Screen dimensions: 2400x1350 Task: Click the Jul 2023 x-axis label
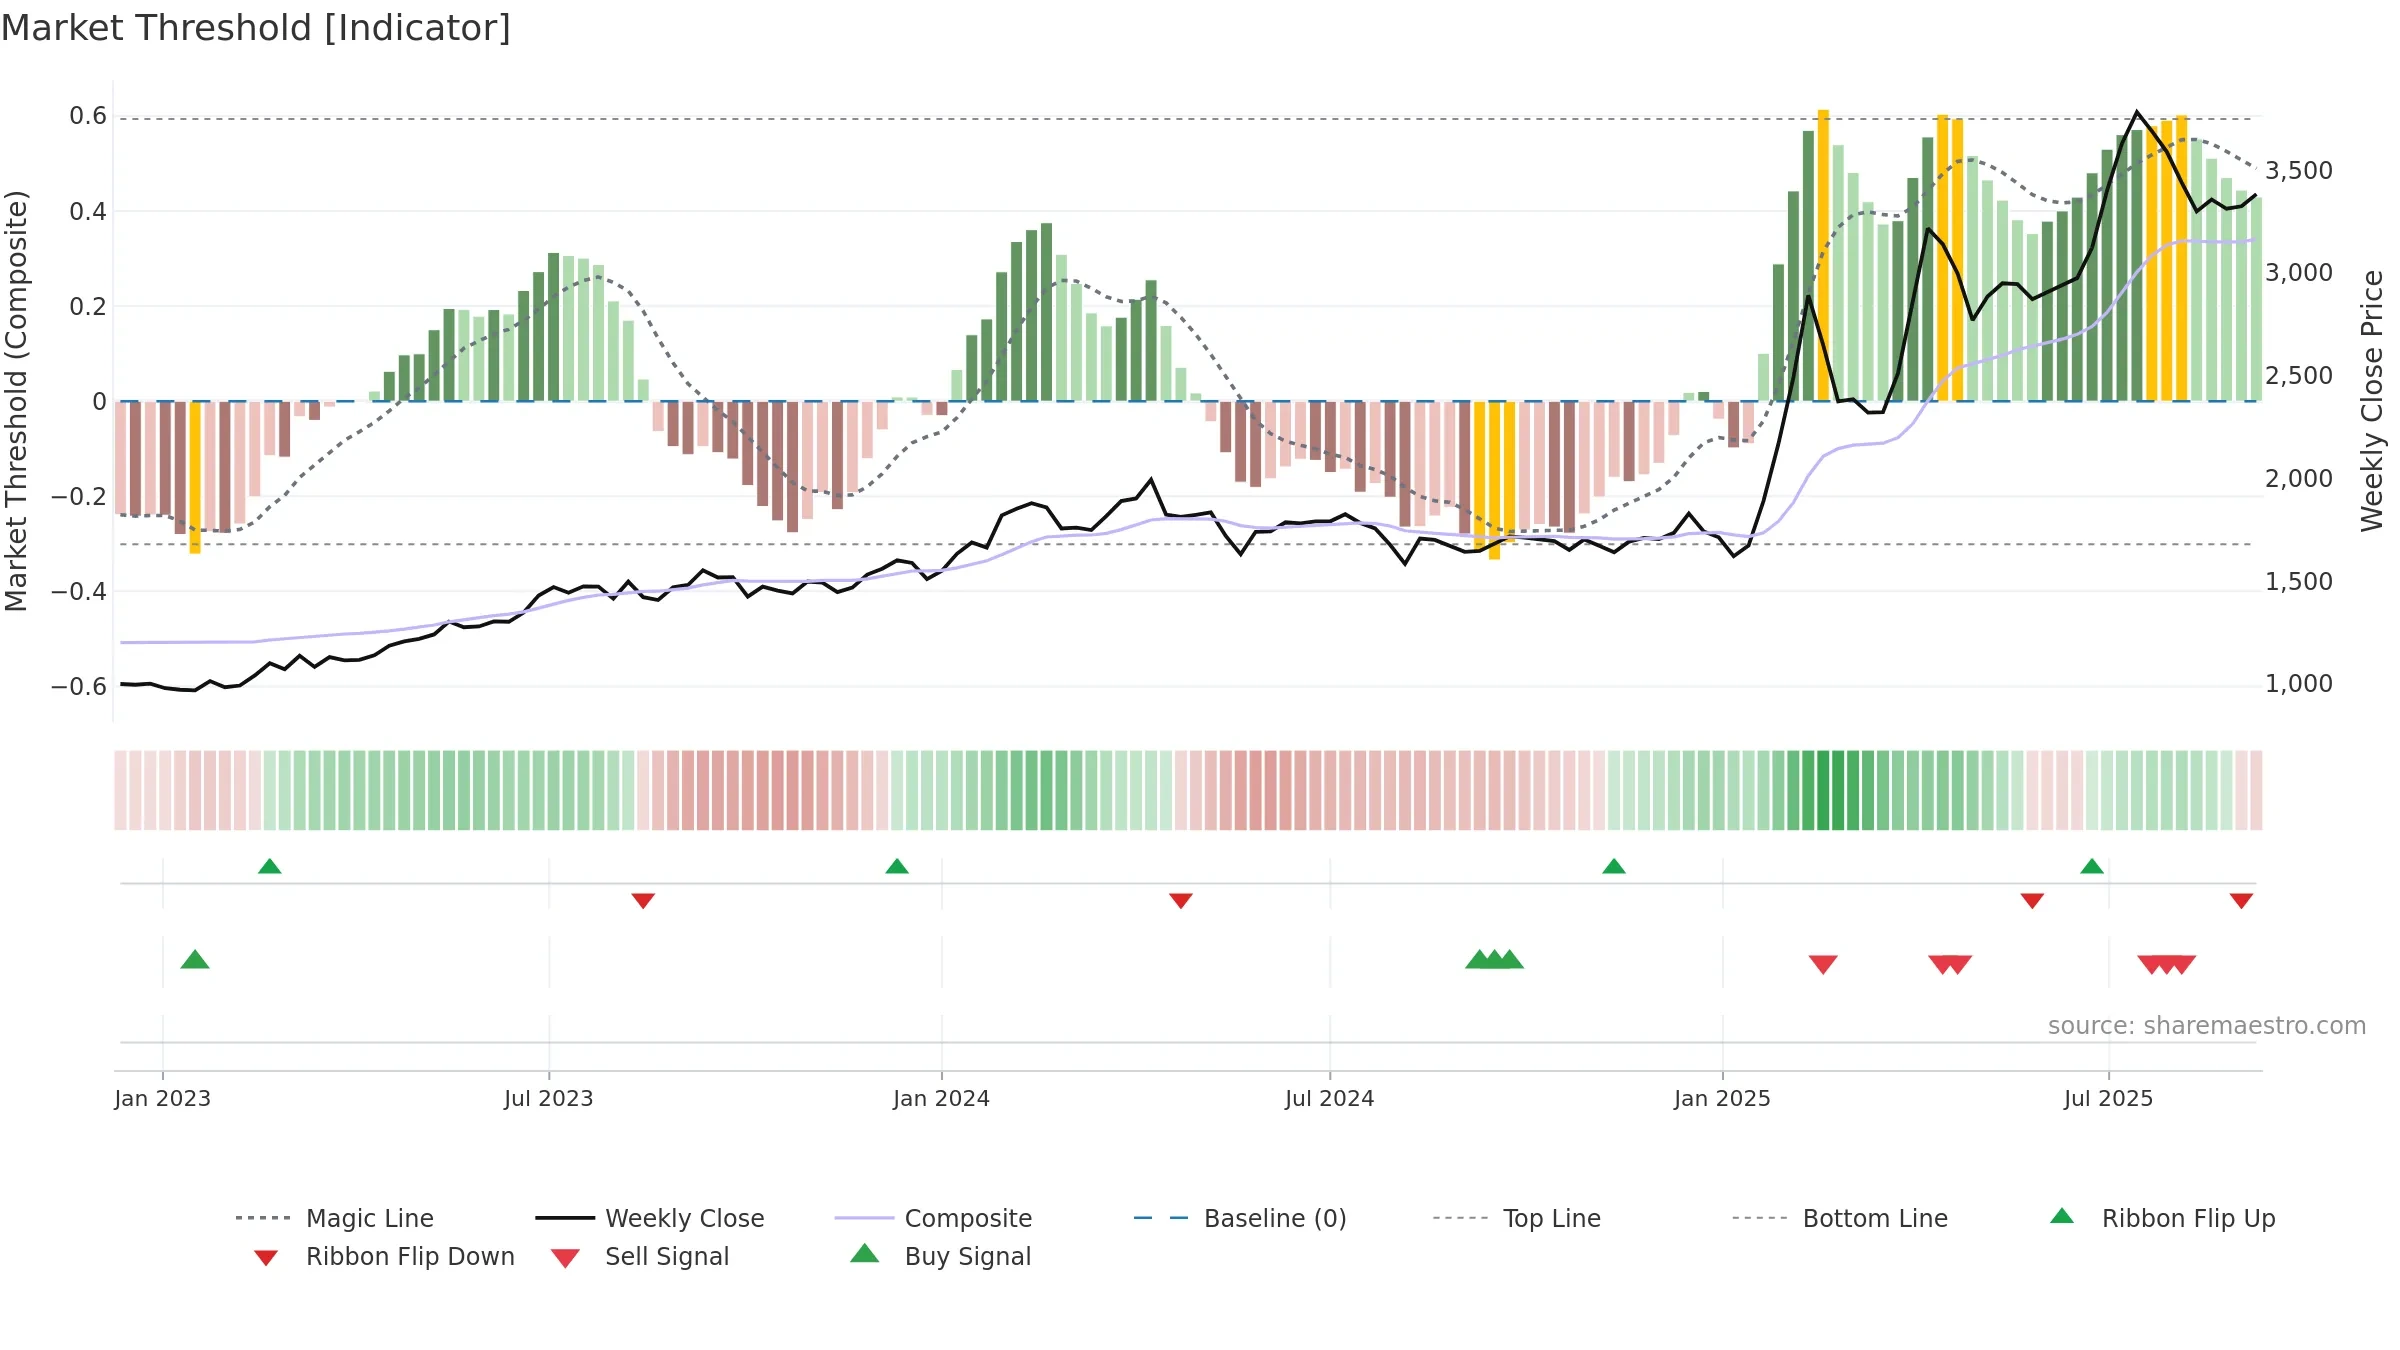coord(549,1098)
